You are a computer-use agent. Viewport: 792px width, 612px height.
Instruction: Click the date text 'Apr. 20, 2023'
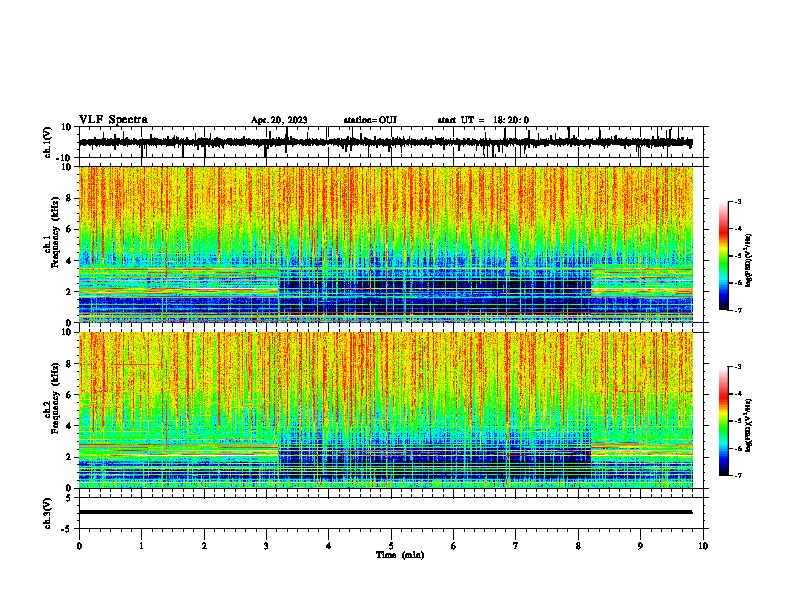279,120
